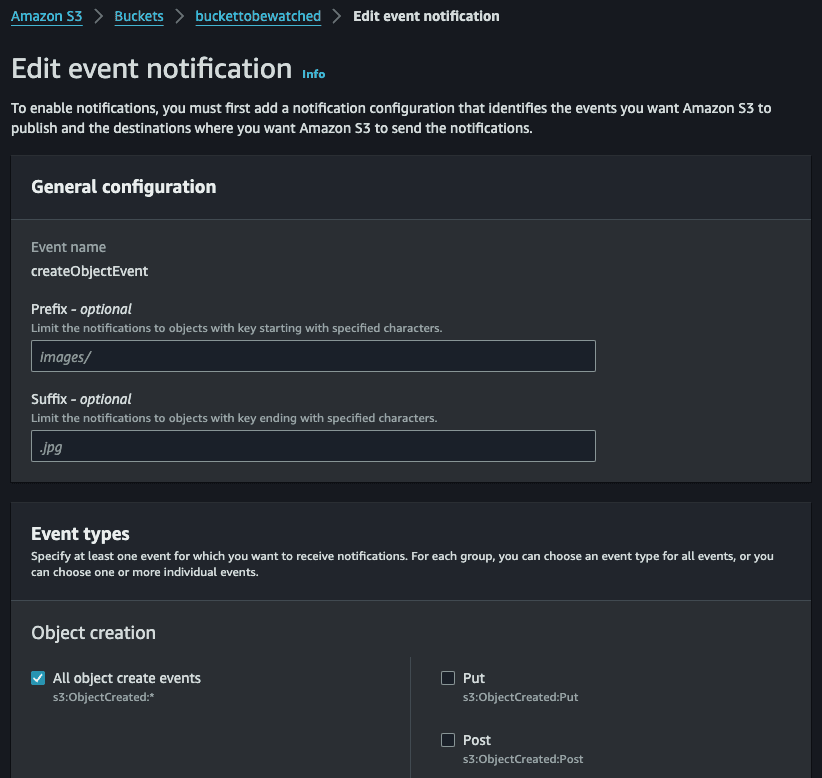Click the .jpg placeholder text field
This screenshot has width=822, height=778.
(312, 446)
